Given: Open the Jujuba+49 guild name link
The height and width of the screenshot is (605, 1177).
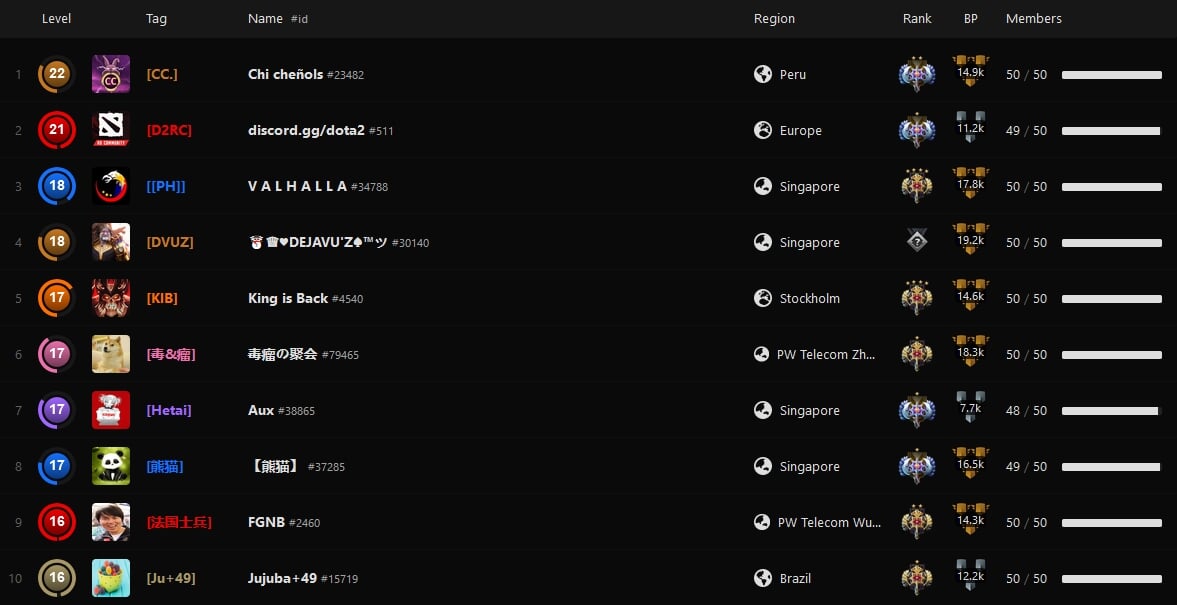Looking at the screenshot, I should click(282, 578).
